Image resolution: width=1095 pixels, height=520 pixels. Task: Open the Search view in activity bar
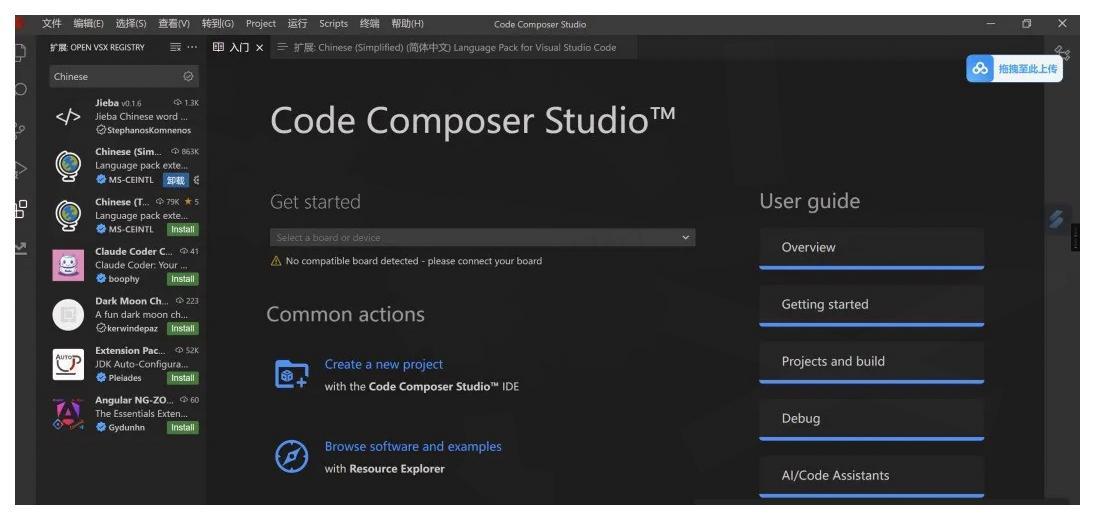21,89
